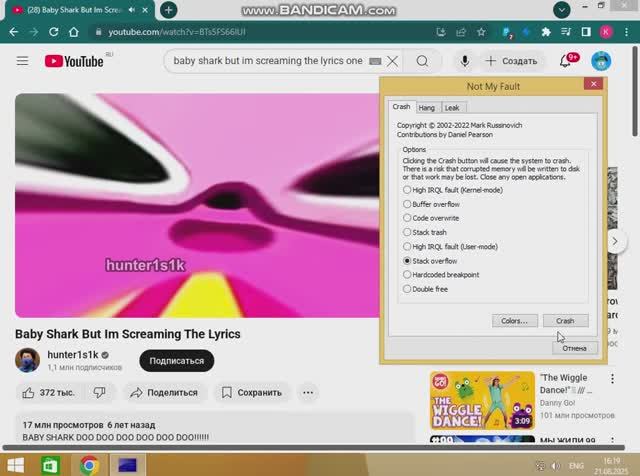Open the hunter1s1k channel name link
This screenshot has height=476, width=640.
(73, 355)
